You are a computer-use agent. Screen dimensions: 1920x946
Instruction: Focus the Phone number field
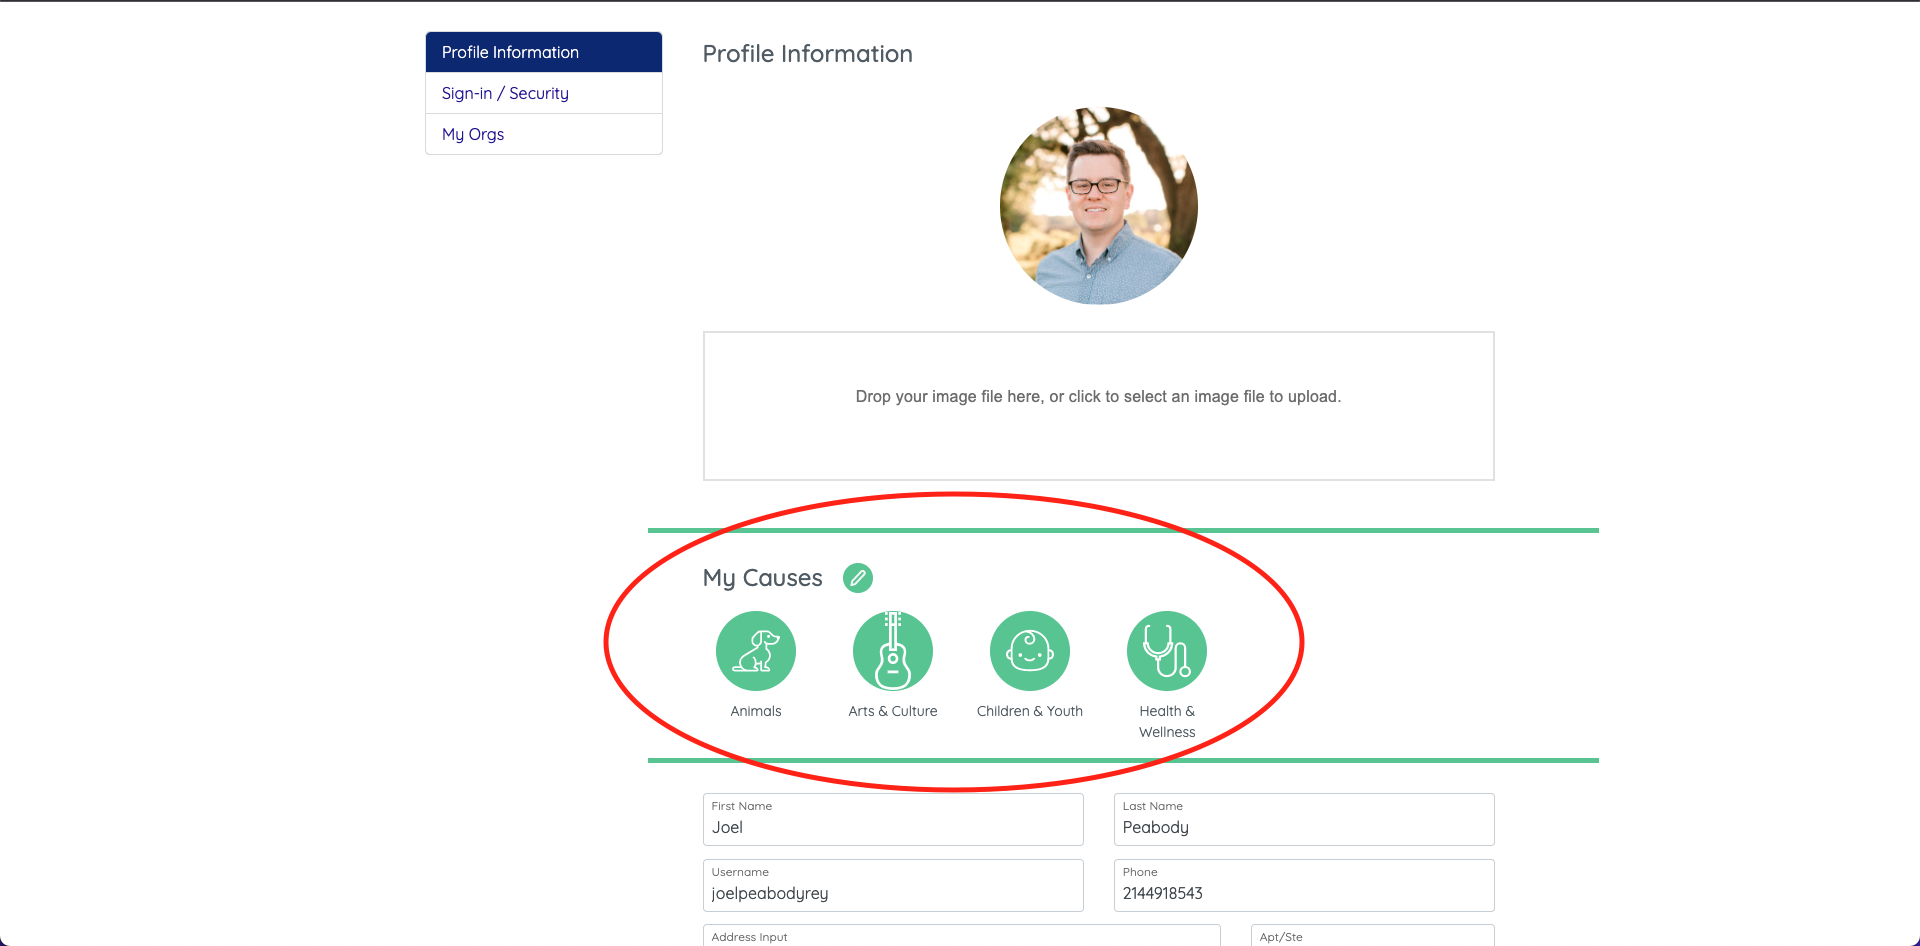[1304, 885]
